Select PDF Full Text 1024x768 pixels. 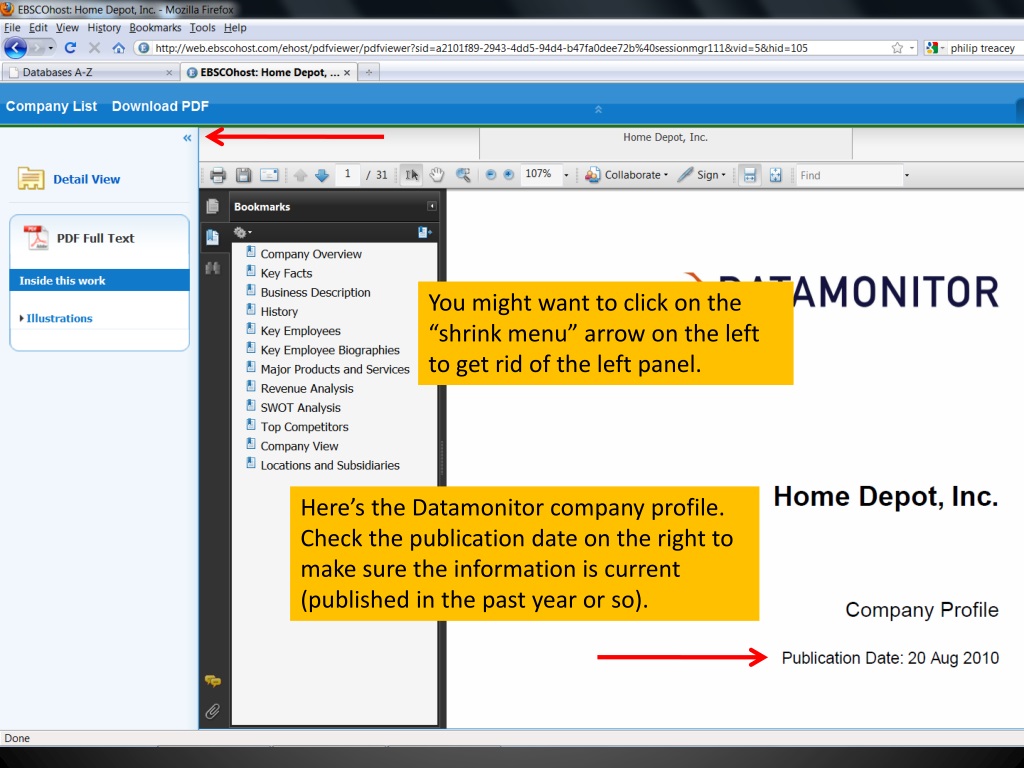click(95, 238)
